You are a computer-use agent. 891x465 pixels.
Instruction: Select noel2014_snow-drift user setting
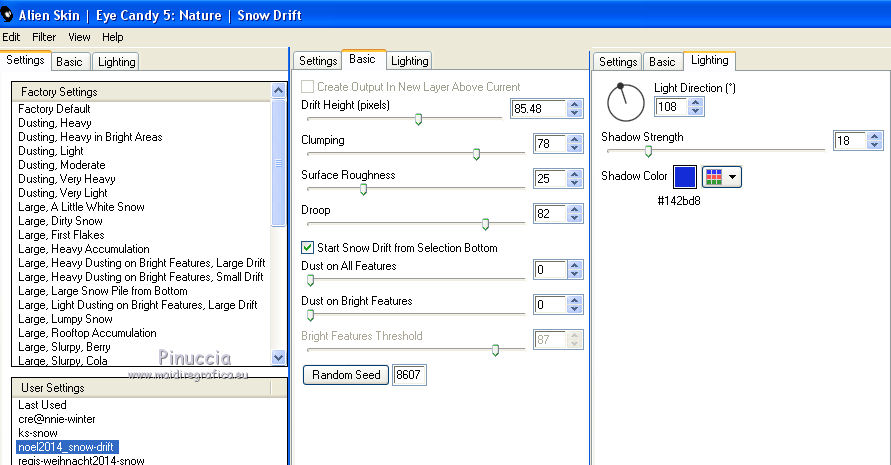67,447
